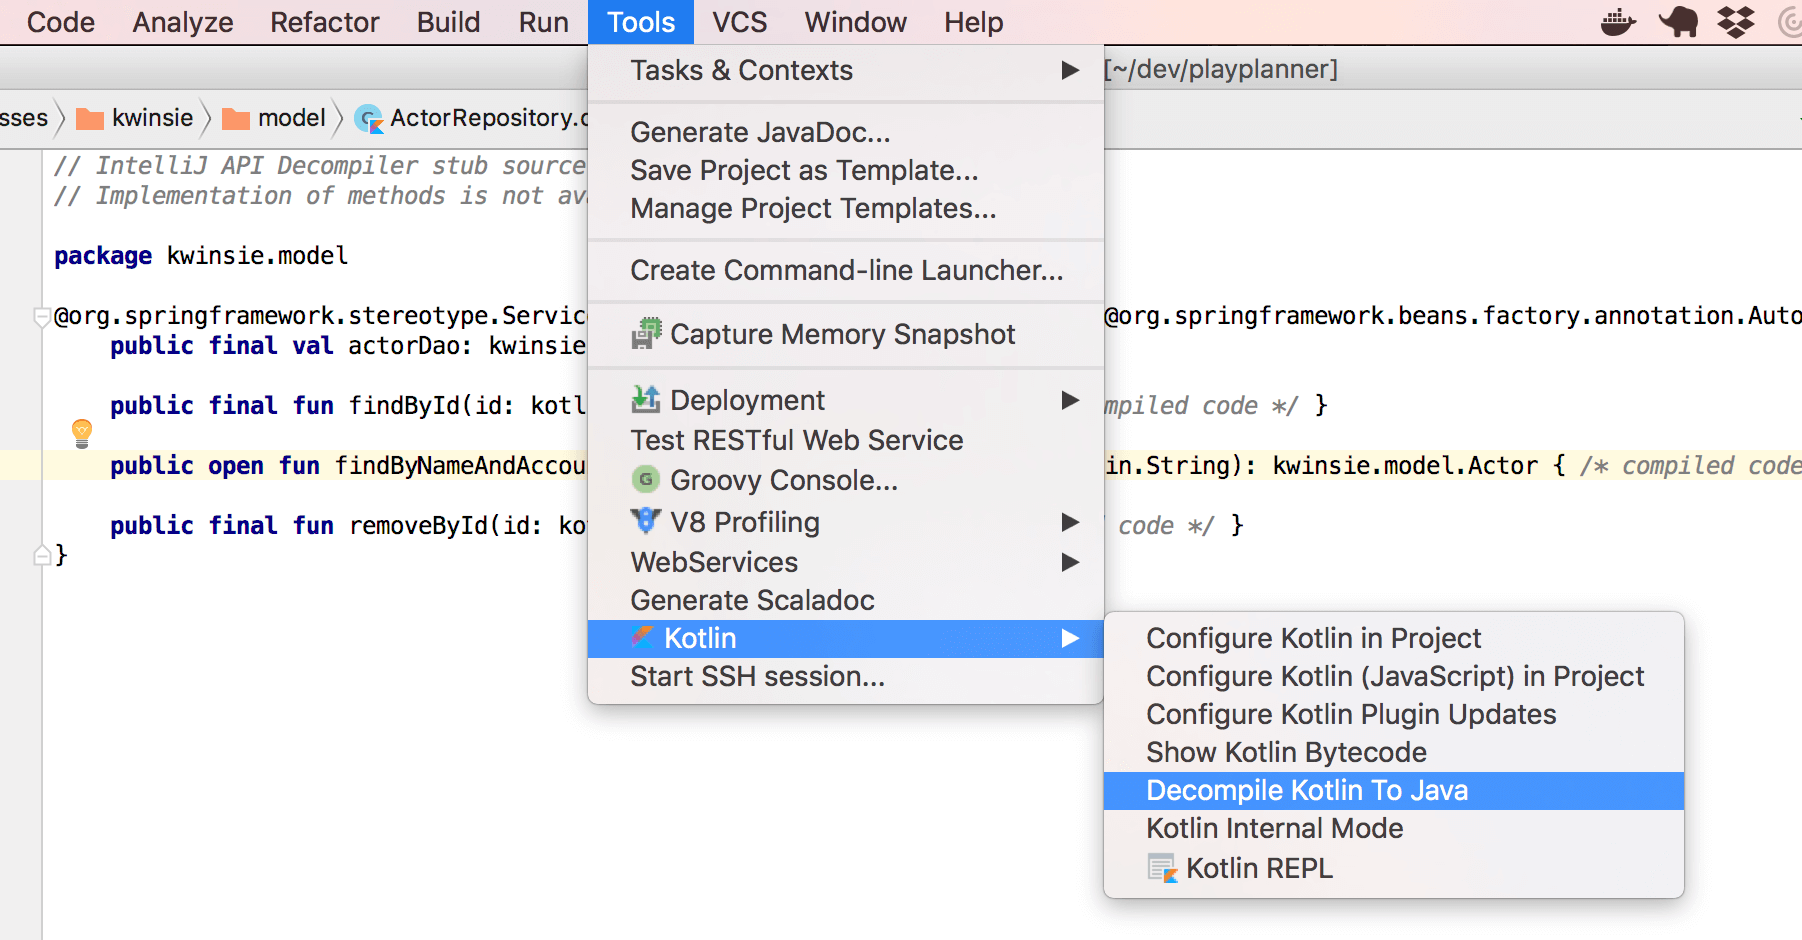The image size is (1802, 940).
Task: Click the V8 Profiling icon
Action: click(x=646, y=521)
